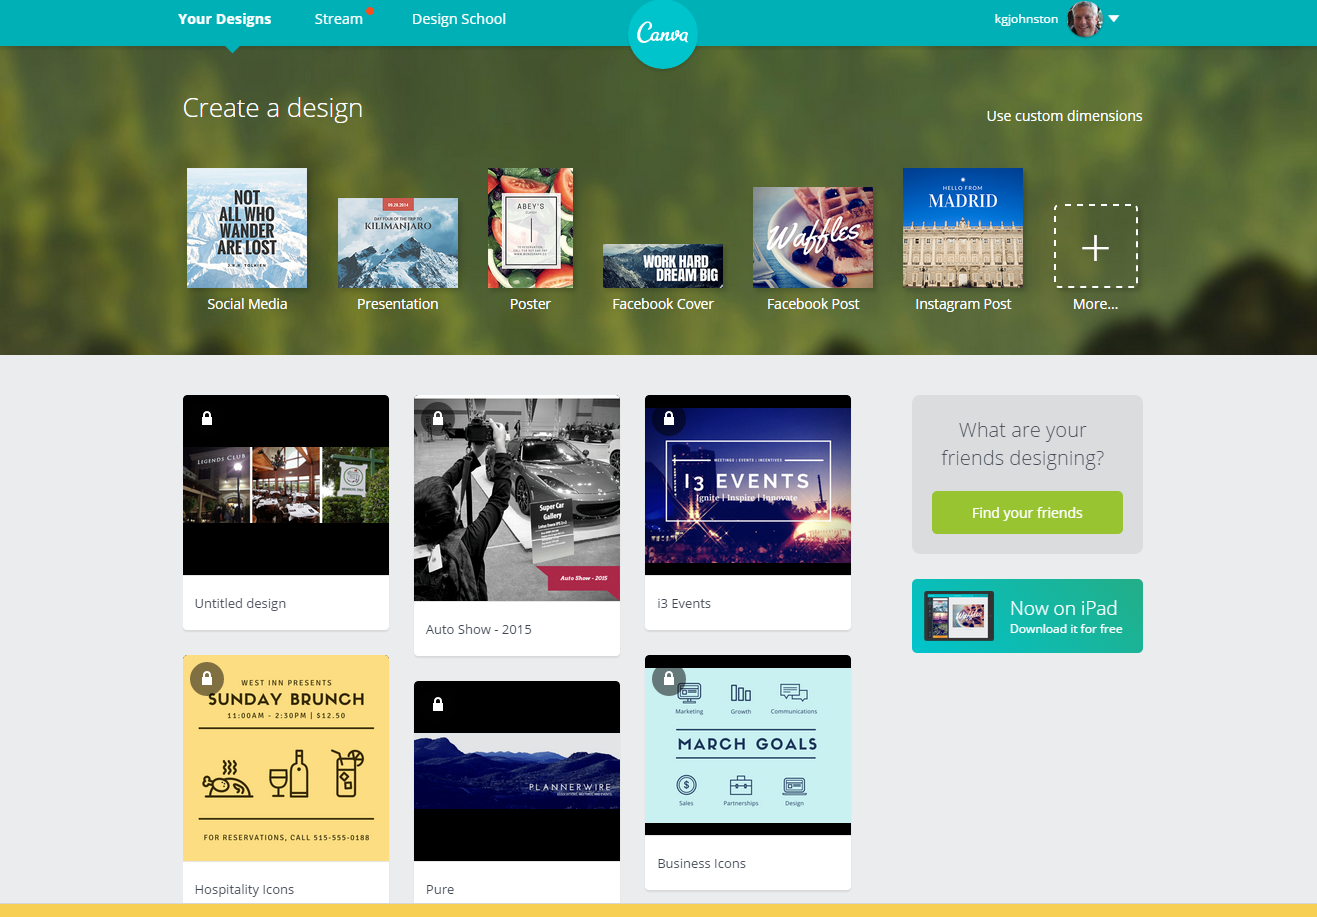Click the Pure design title

[440, 889]
